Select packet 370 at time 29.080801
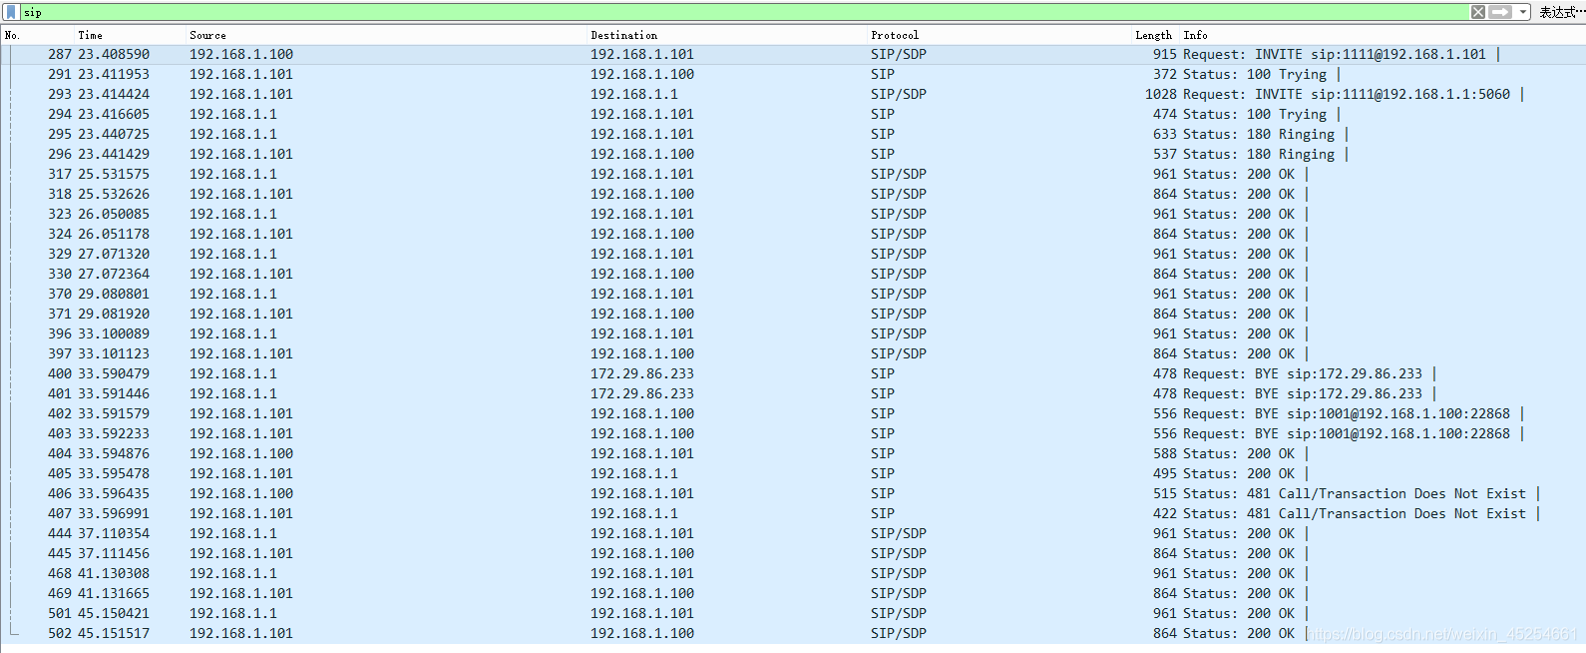 pyautogui.click(x=793, y=294)
